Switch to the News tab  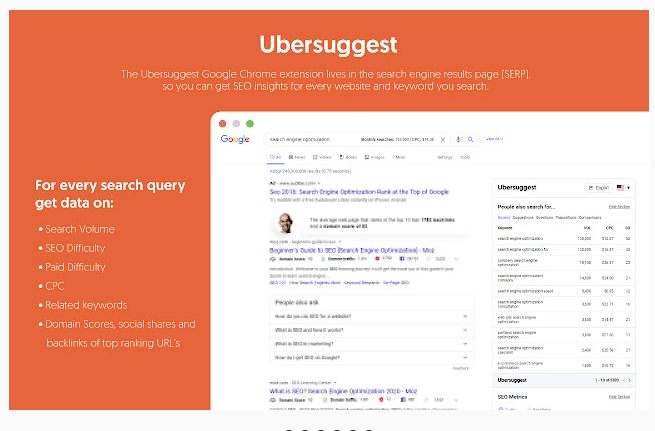pyautogui.click(x=297, y=157)
